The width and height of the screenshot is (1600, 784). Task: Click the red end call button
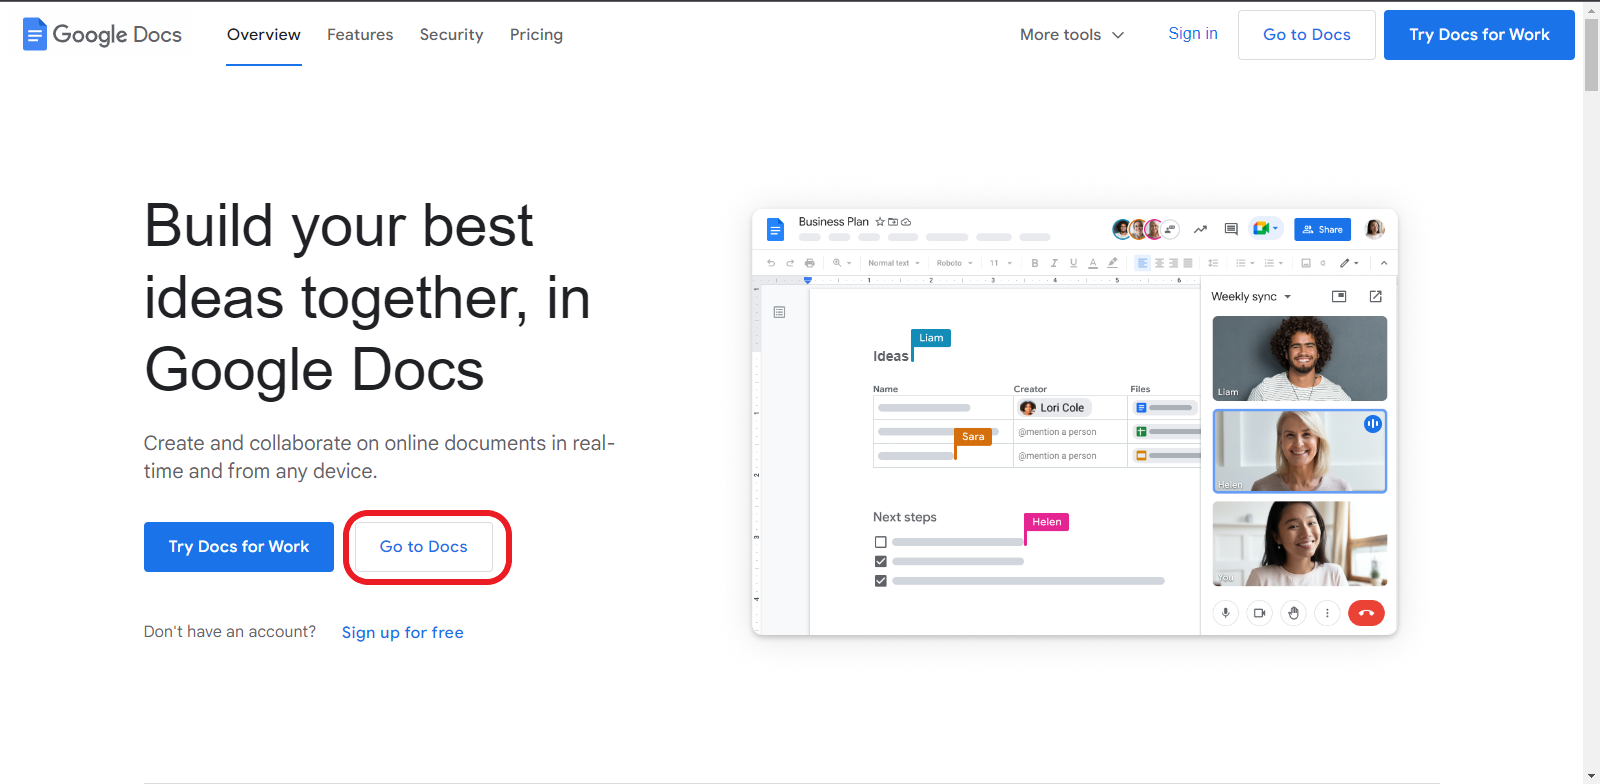point(1366,613)
